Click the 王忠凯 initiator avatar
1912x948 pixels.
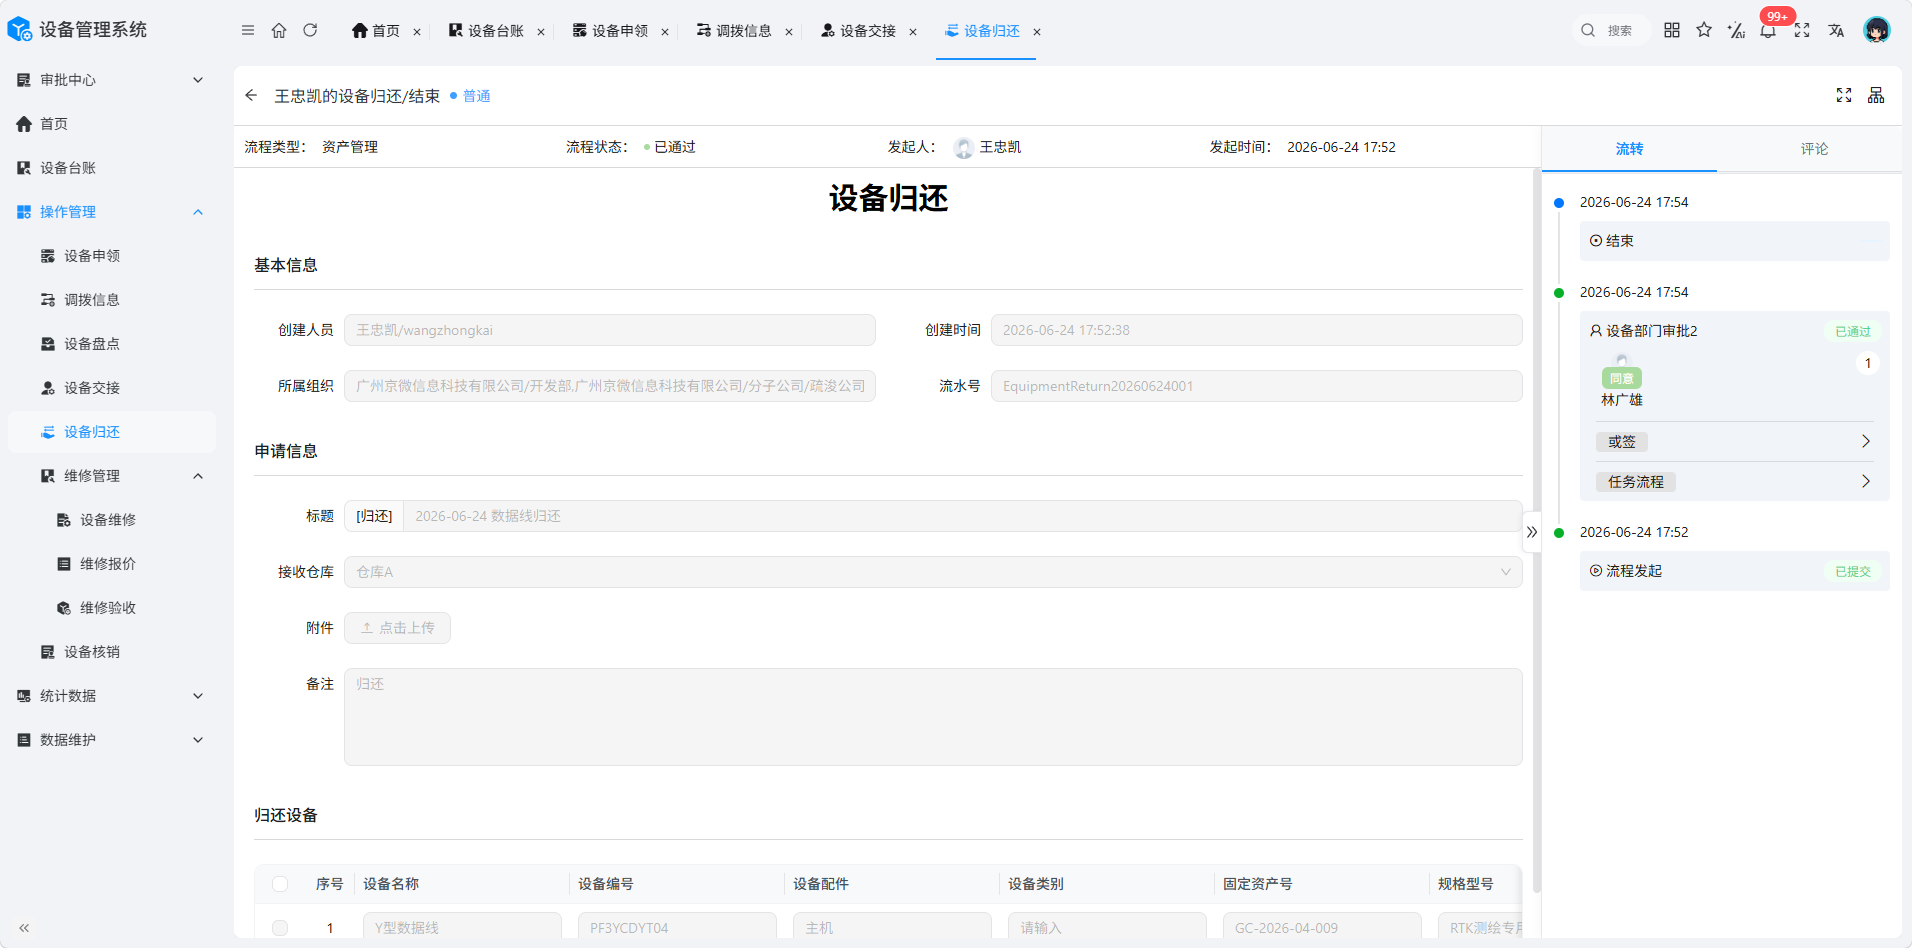(x=964, y=148)
